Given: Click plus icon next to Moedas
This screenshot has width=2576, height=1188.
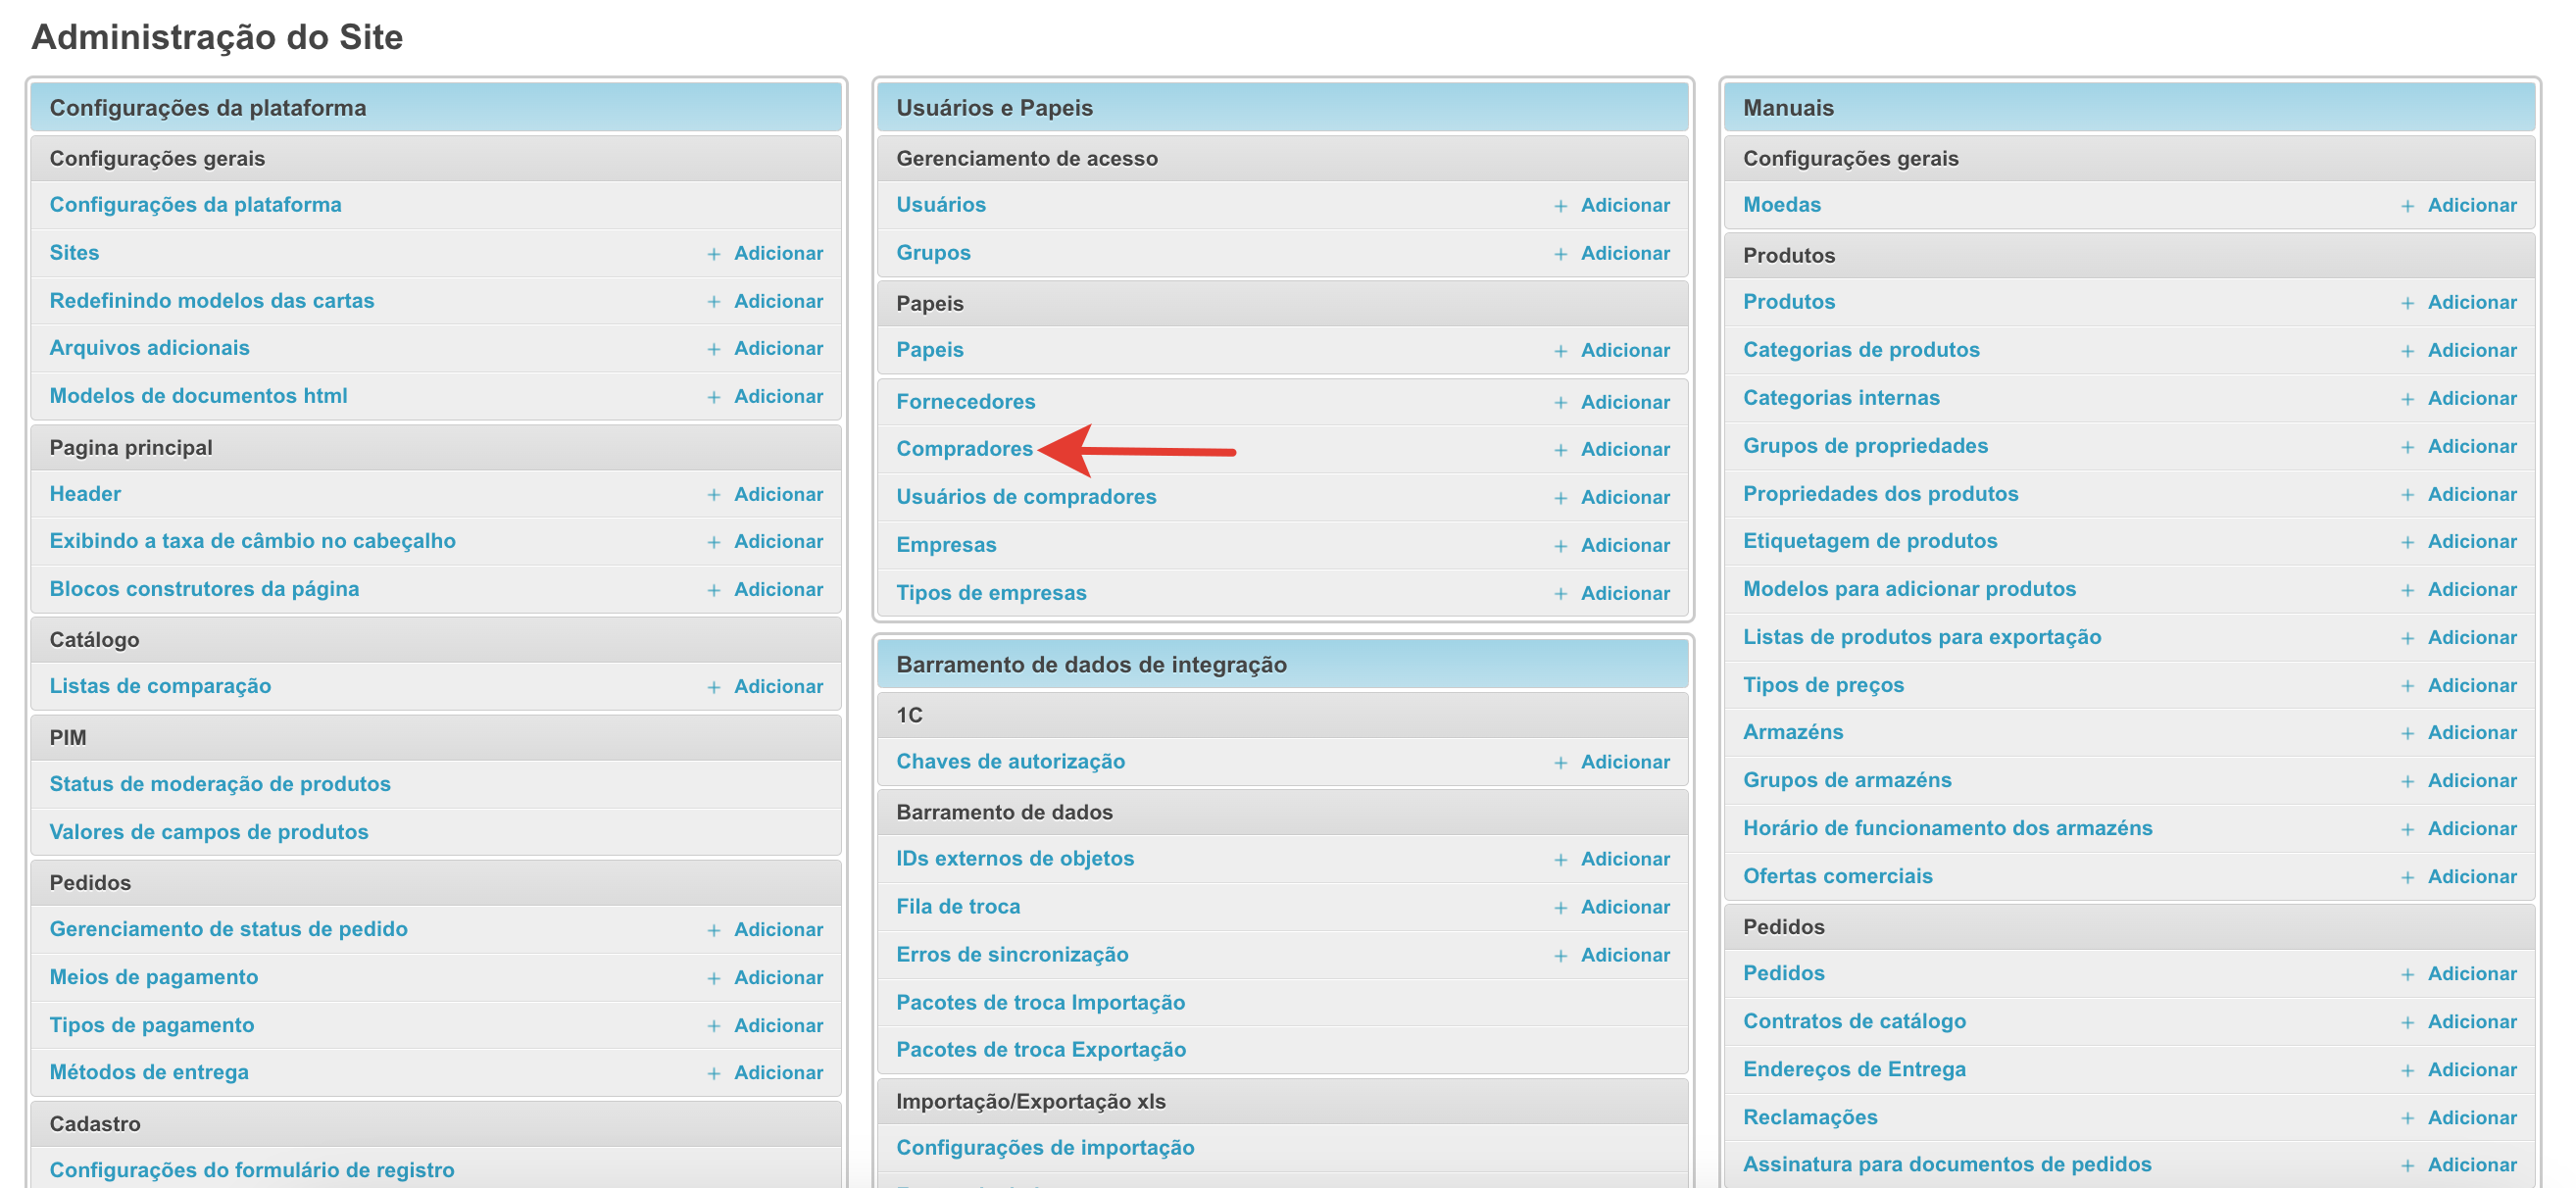Looking at the screenshot, I should point(2407,206).
